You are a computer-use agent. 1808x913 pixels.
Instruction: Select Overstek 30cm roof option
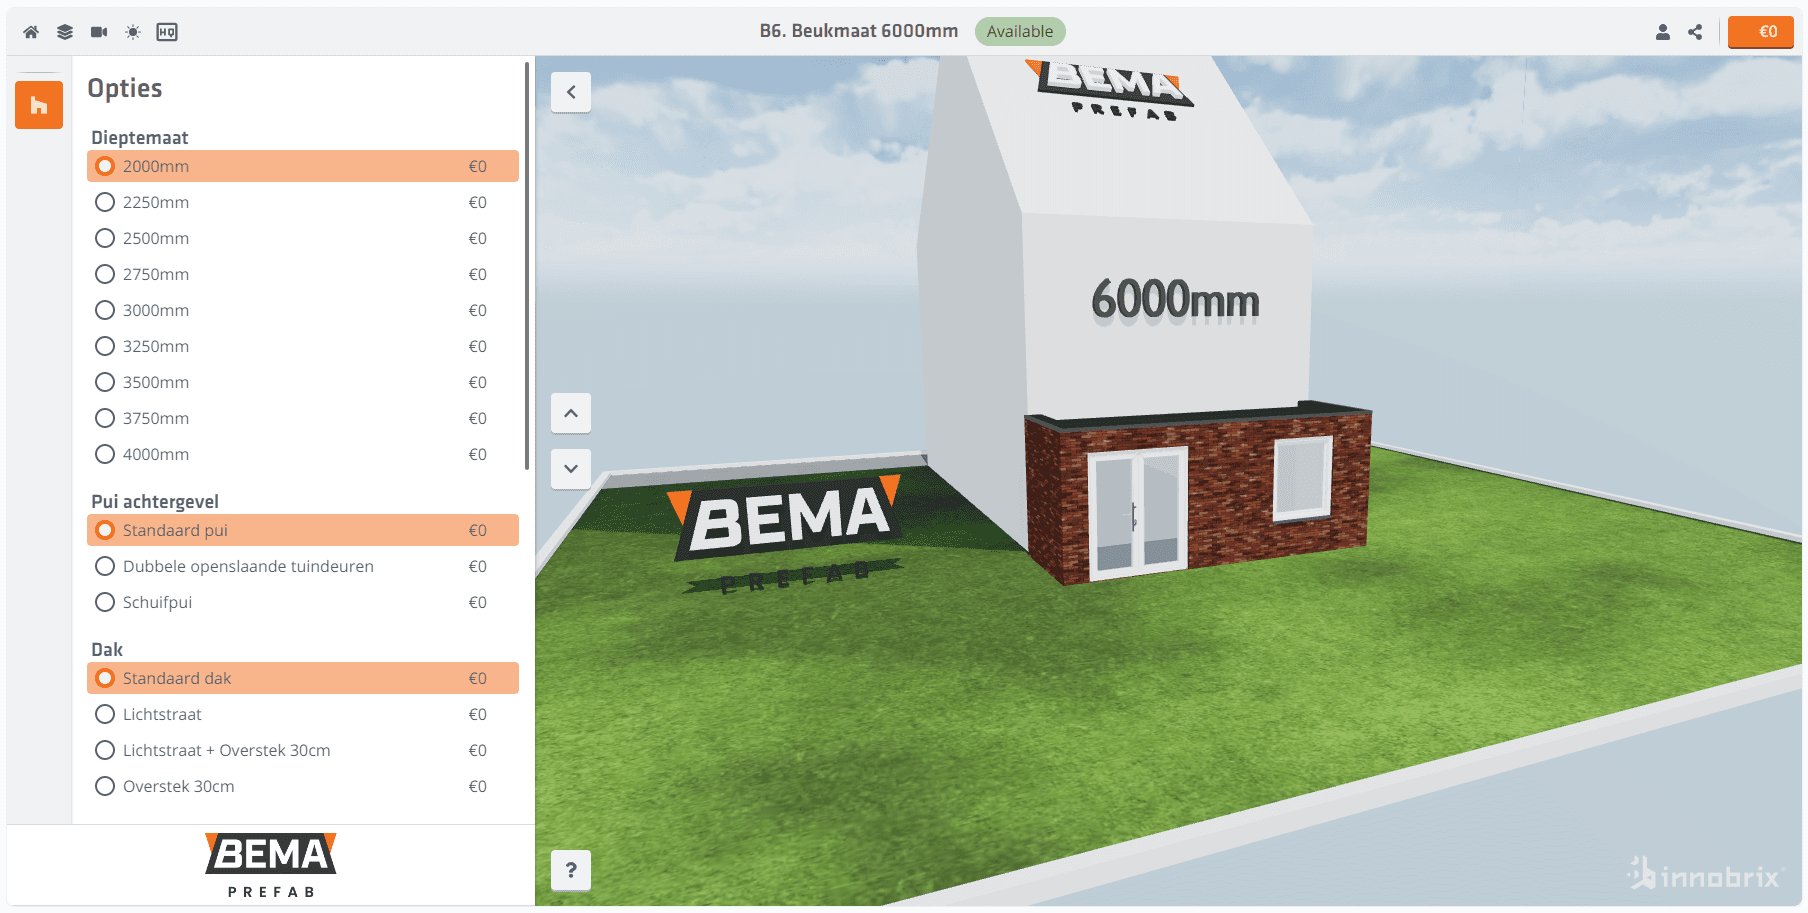point(303,786)
